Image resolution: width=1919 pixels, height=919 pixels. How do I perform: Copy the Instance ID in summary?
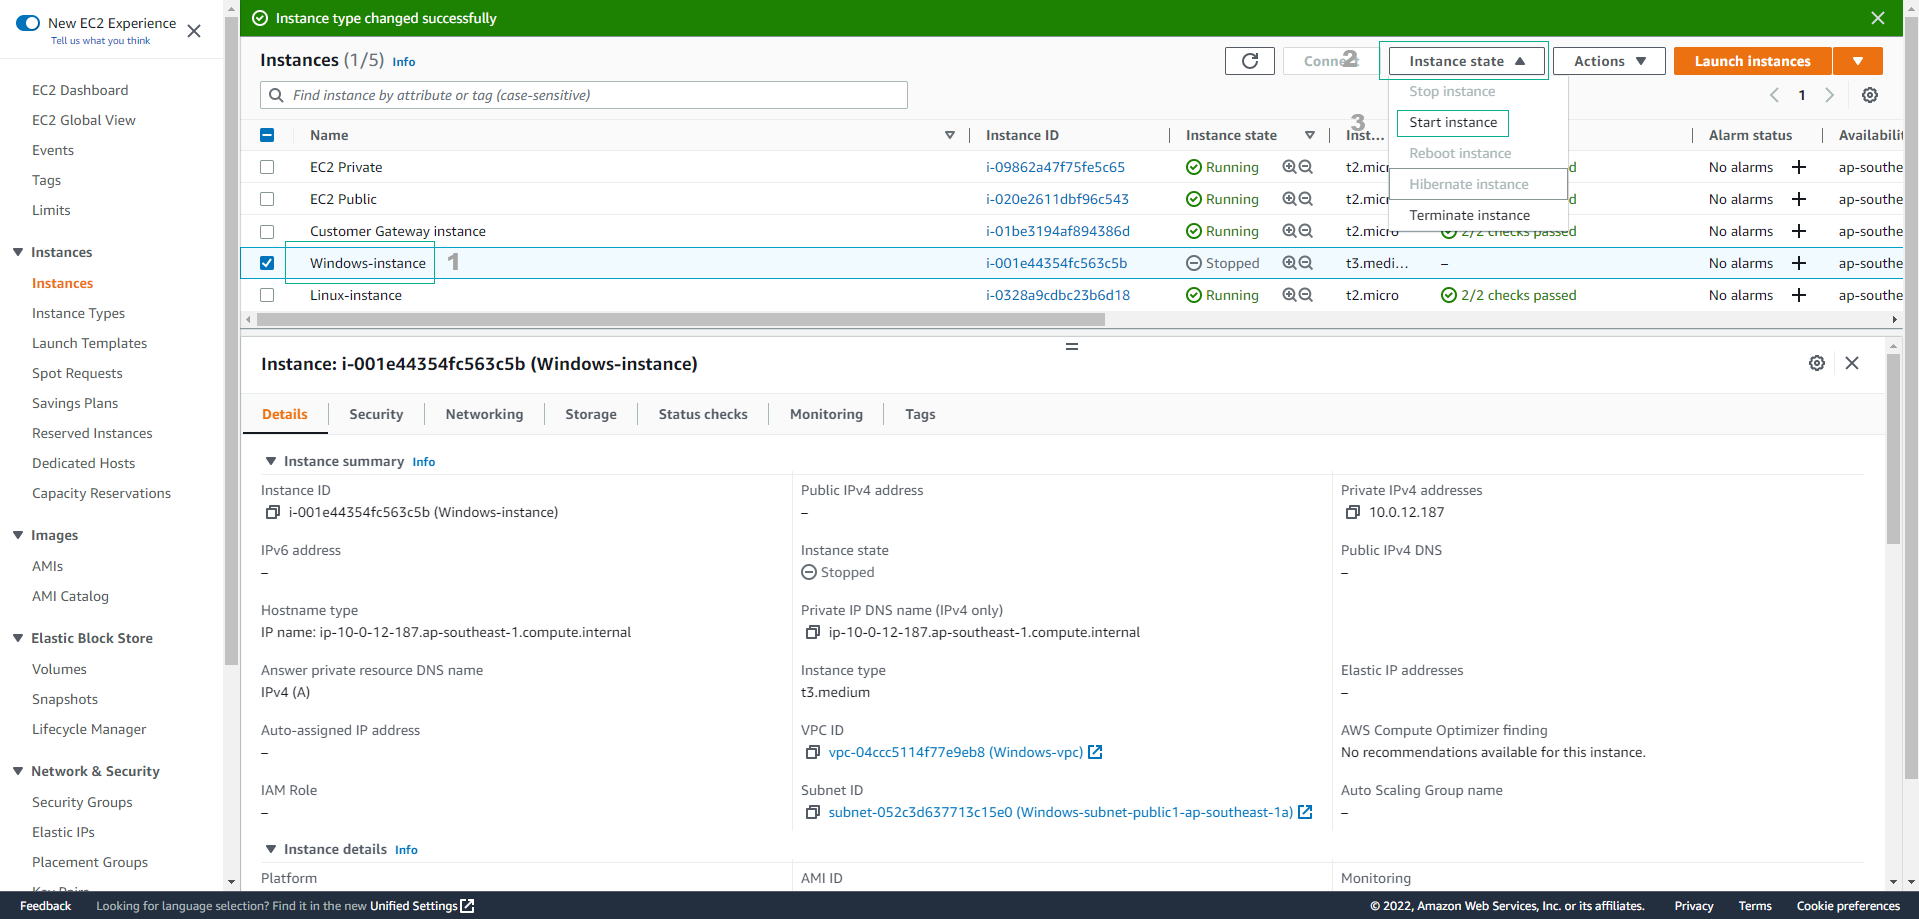coord(272,512)
